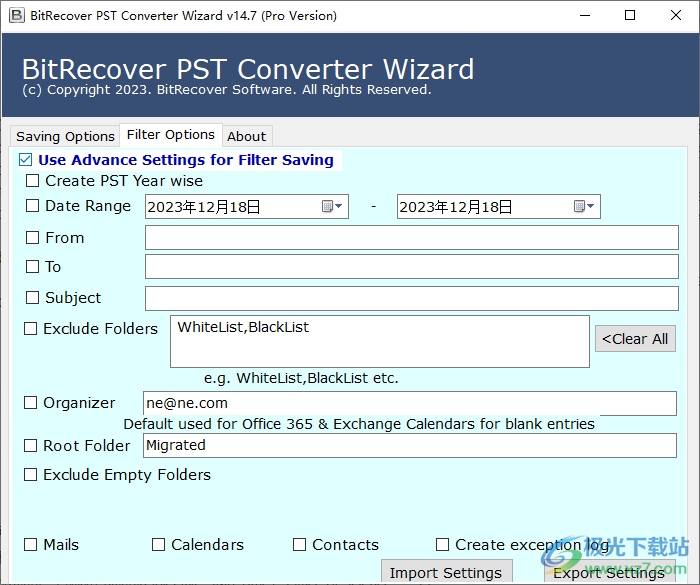This screenshot has height=585, width=700.
Task: Click the BitRecover app icon in title bar
Action: coord(17,16)
